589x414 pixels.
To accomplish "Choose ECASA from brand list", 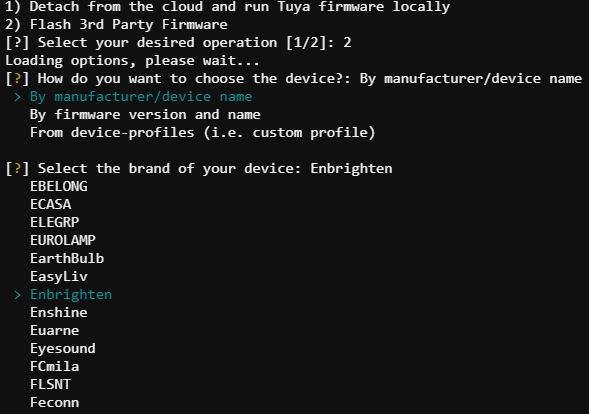I will (51, 204).
